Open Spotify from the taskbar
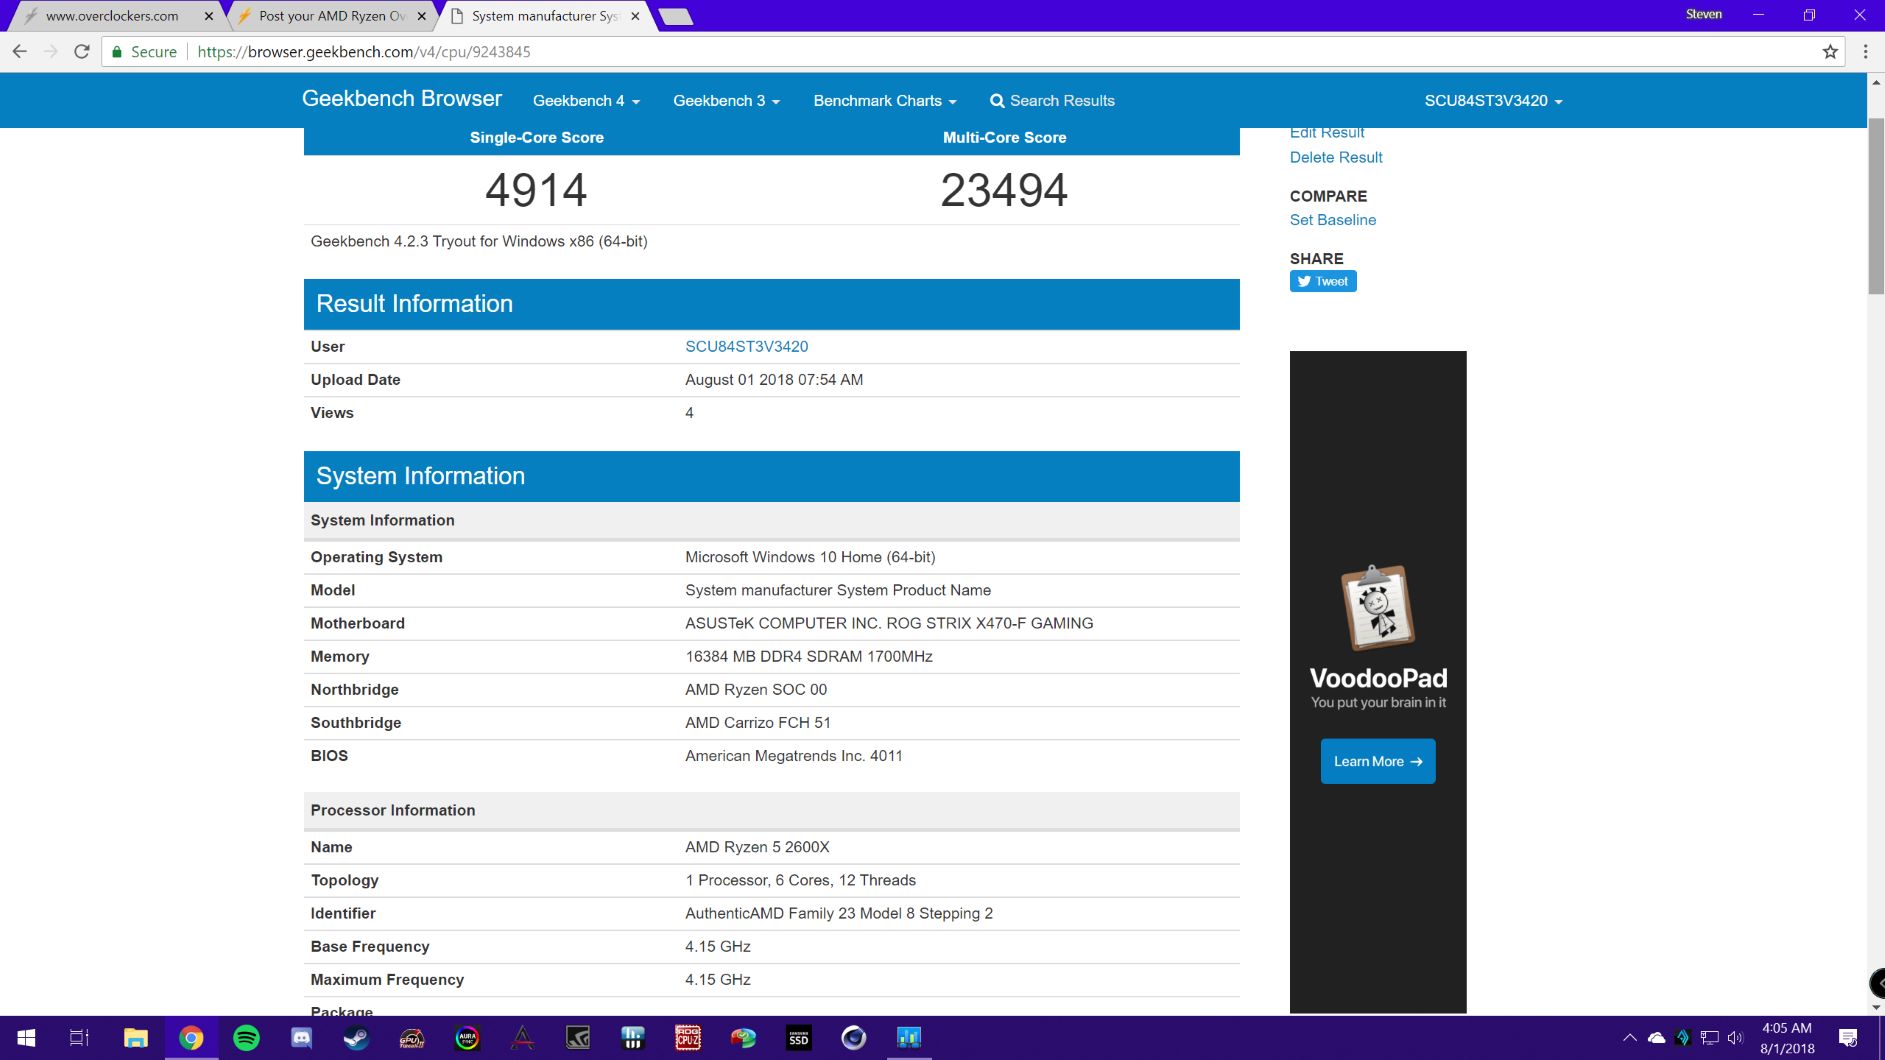 click(246, 1038)
